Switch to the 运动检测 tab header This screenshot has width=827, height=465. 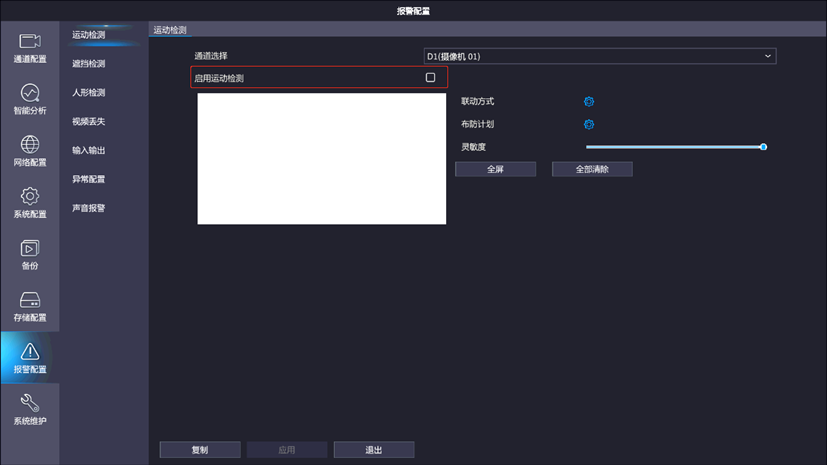(170, 30)
